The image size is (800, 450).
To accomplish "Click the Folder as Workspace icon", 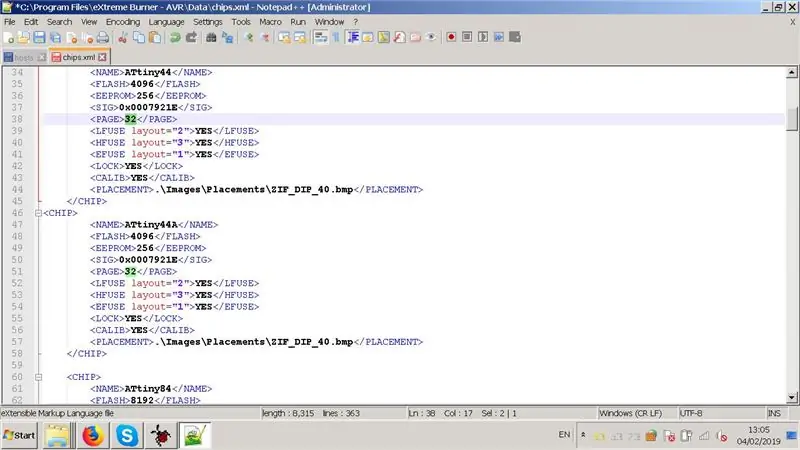I will click(x=415, y=37).
